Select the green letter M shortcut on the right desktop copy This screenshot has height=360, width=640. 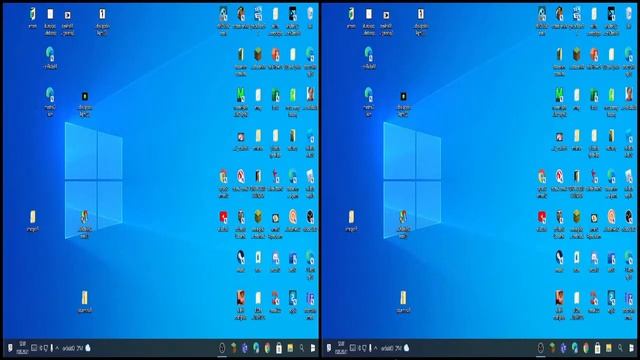[559, 96]
